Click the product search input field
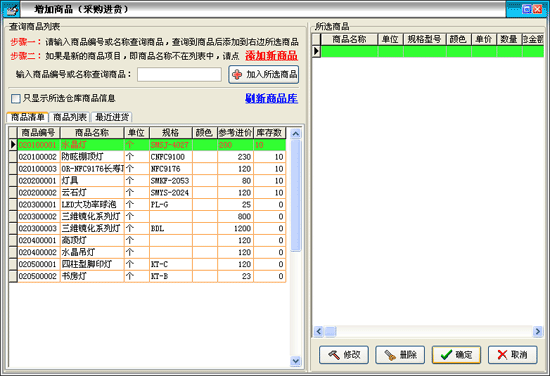Viewport: 550px width, 376px height. coord(179,74)
